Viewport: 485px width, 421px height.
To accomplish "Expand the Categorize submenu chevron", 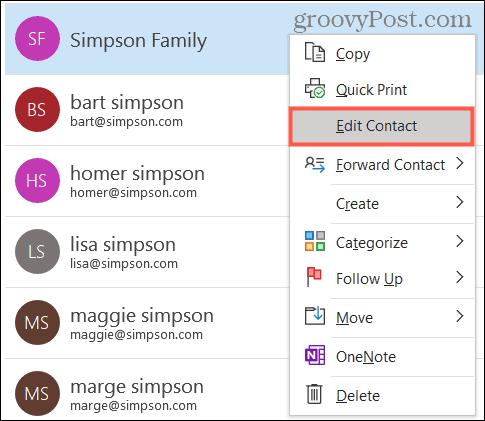I will (460, 241).
